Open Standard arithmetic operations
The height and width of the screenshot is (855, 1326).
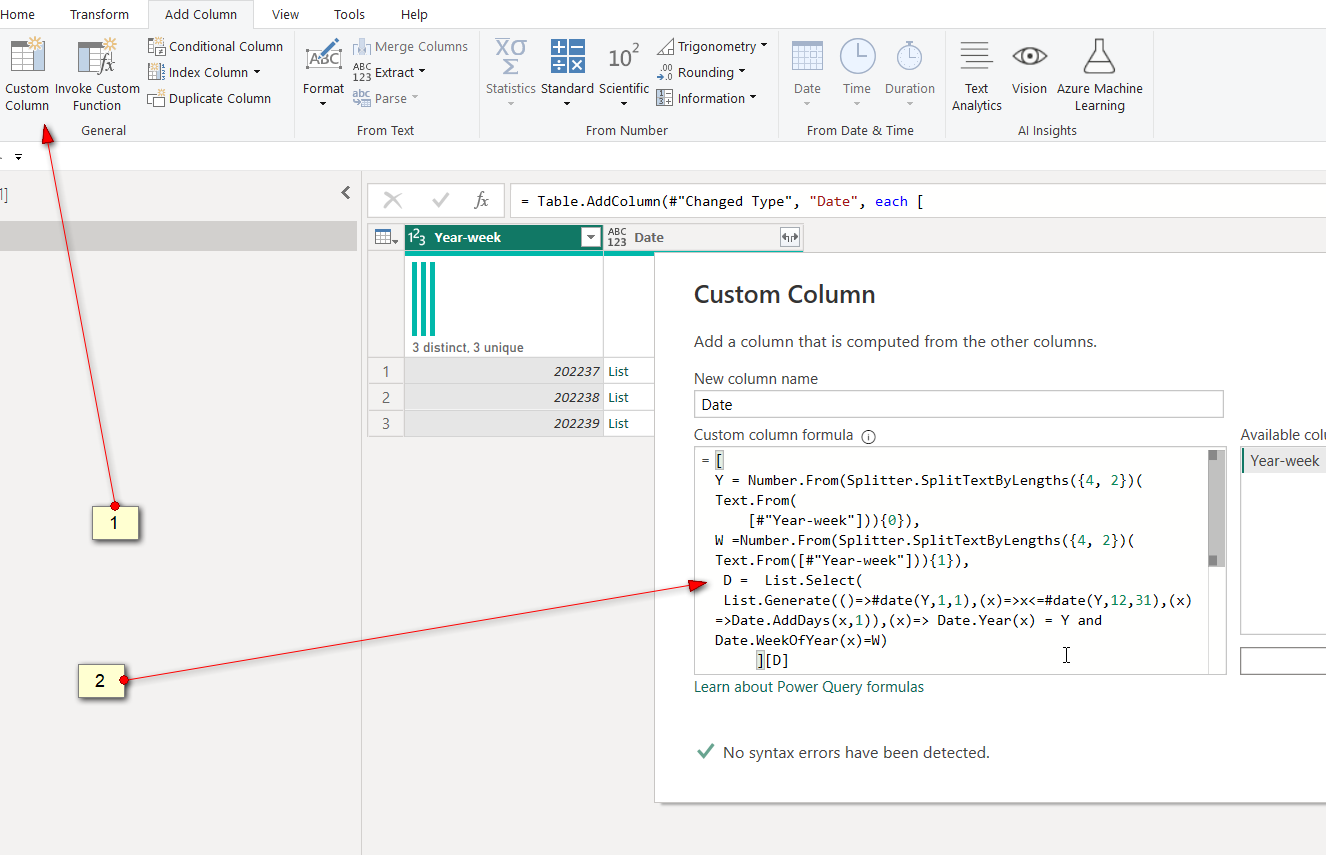coord(568,72)
